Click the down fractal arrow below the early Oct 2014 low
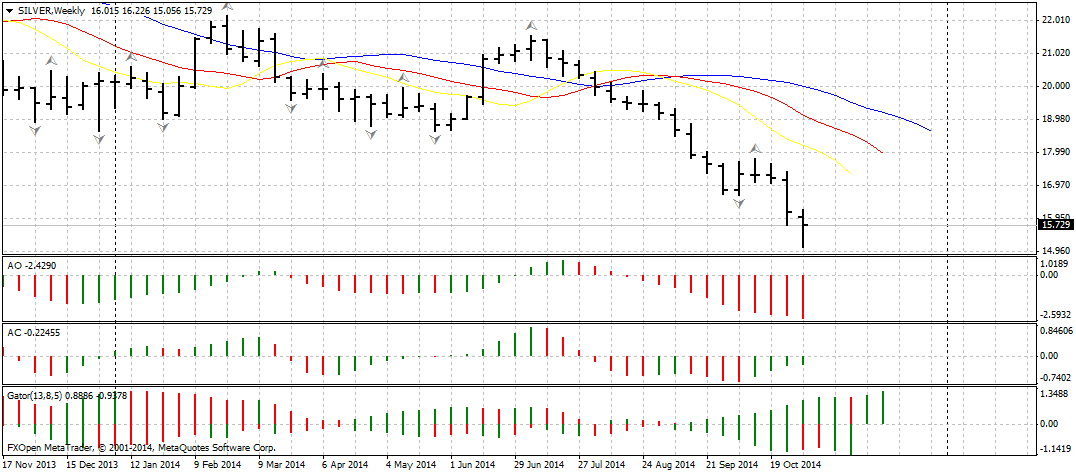Screen dimensions: 1076x473 [x=739, y=203]
